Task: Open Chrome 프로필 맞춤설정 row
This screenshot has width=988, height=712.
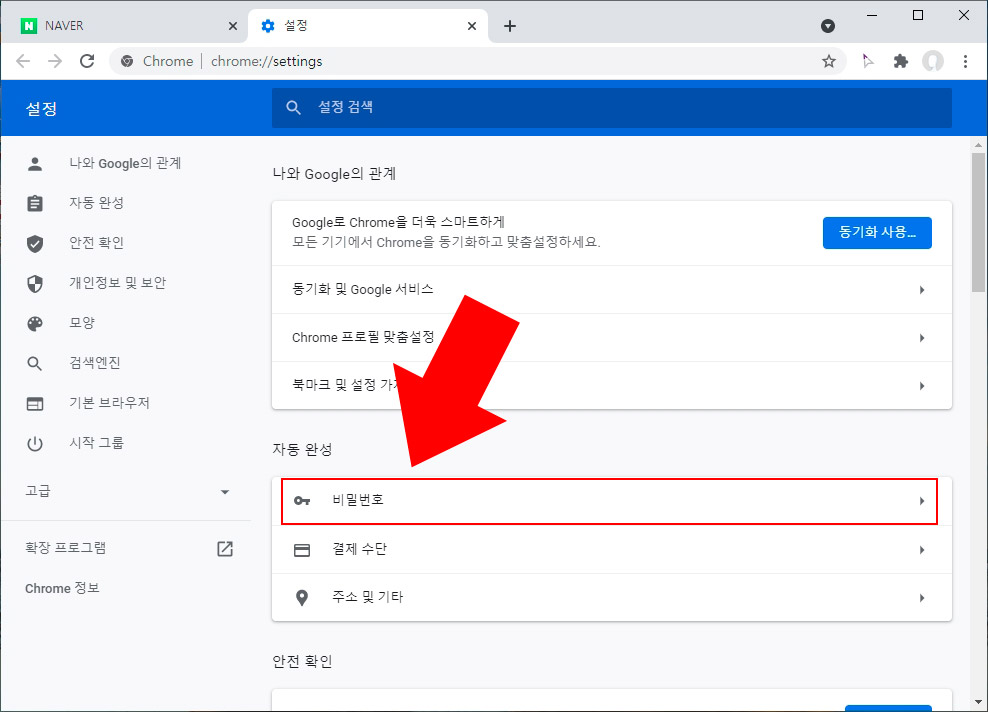Action: coord(612,338)
